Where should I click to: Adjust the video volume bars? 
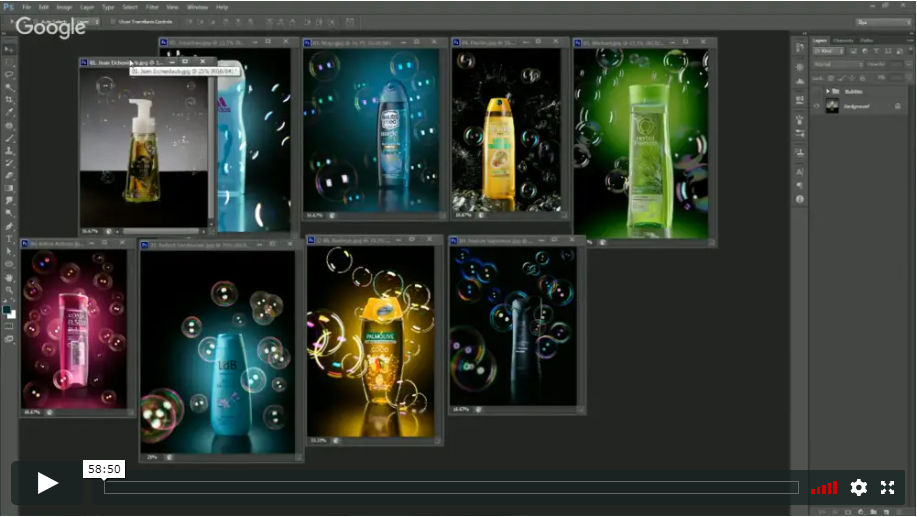coord(824,488)
